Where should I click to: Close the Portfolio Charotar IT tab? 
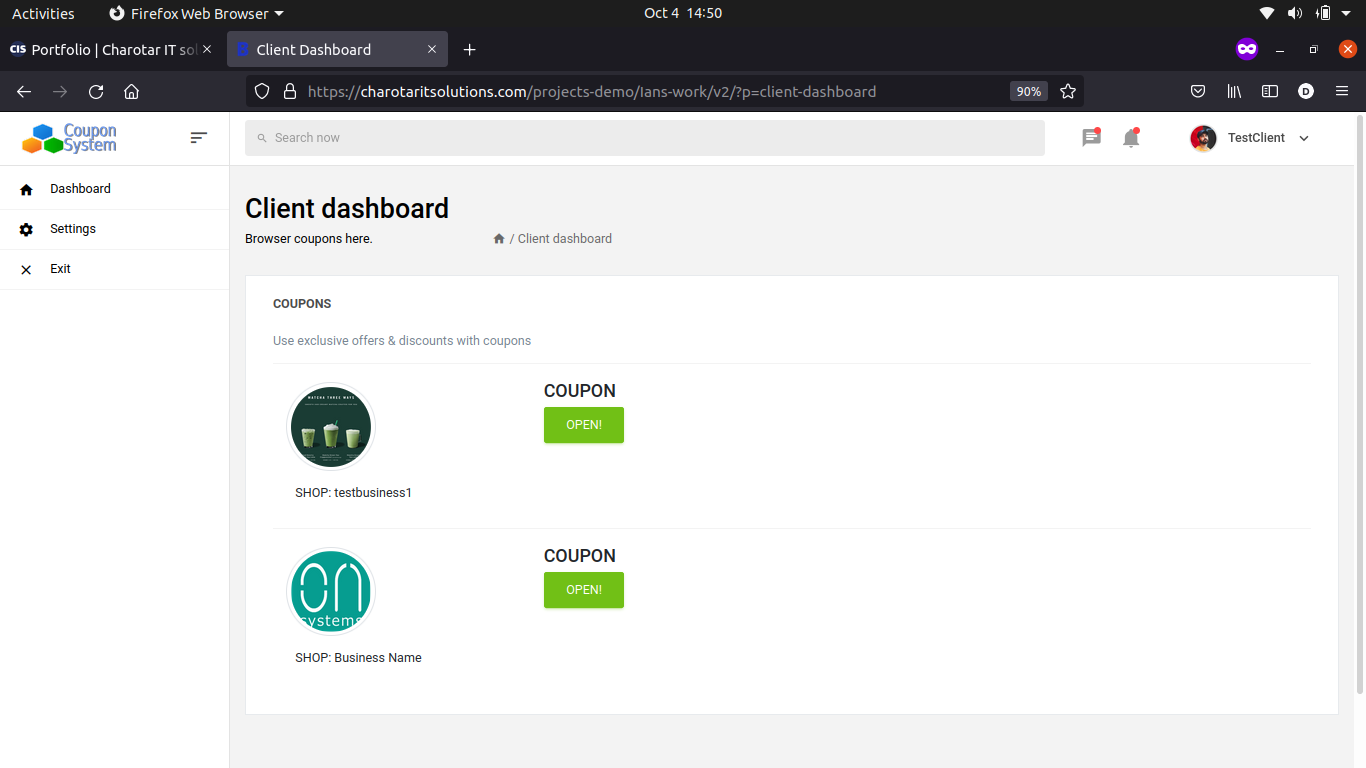click(207, 49)
